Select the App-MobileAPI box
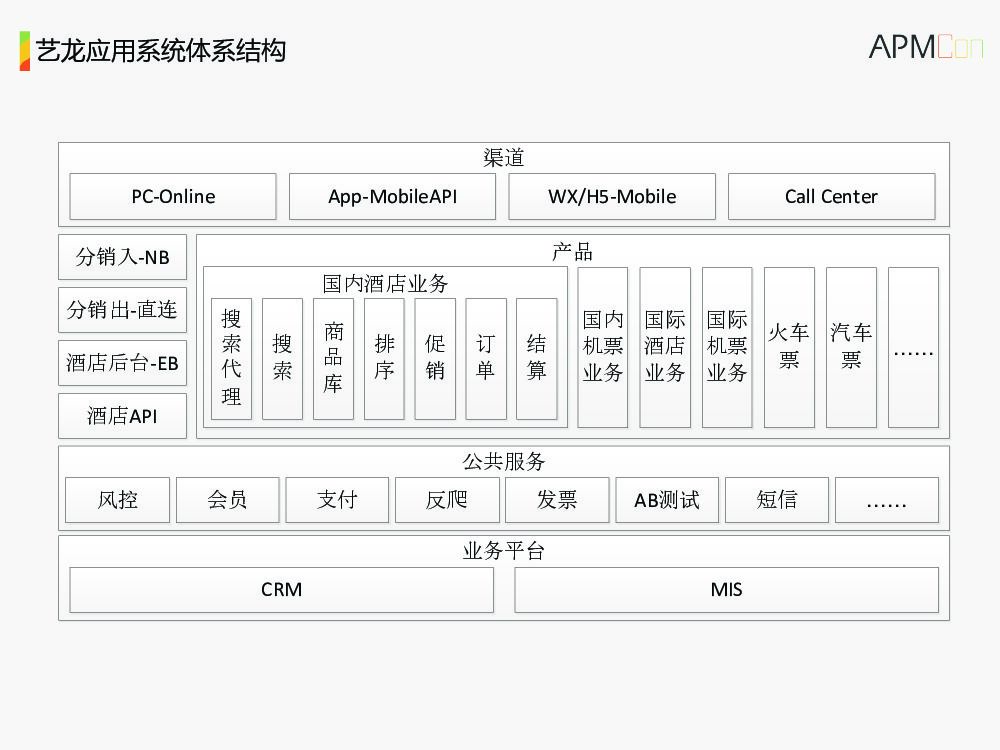Viewport: 1000px width, 750px height. (x=392, y=197)
